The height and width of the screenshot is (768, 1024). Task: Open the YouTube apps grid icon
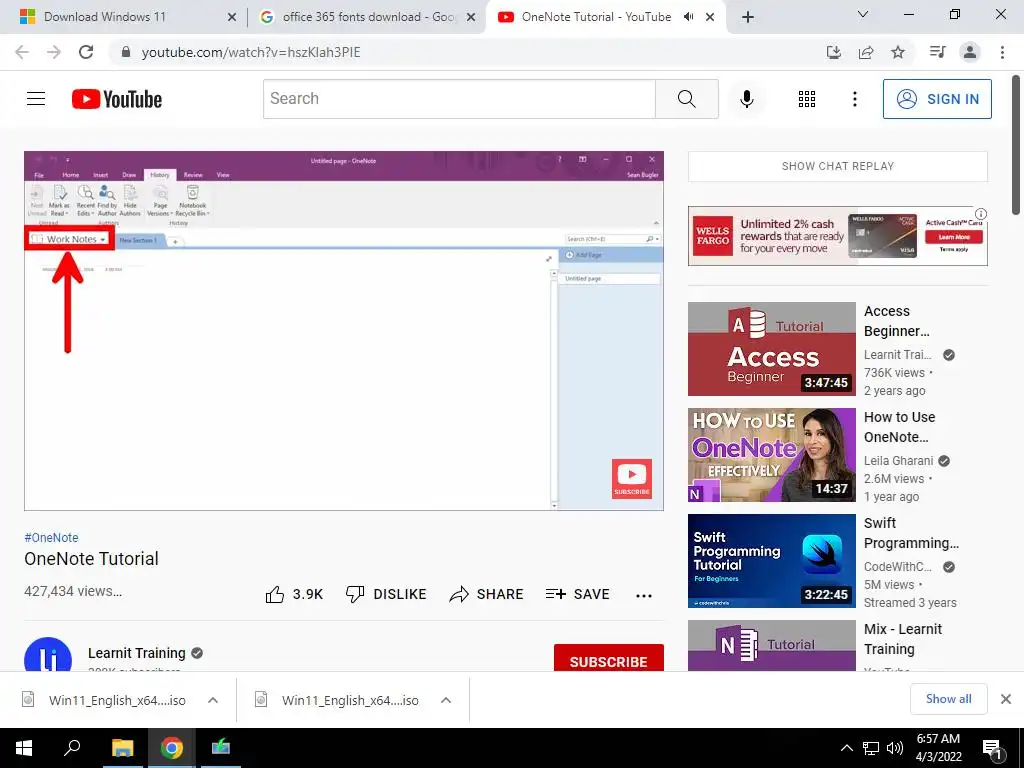click(807, 99)
